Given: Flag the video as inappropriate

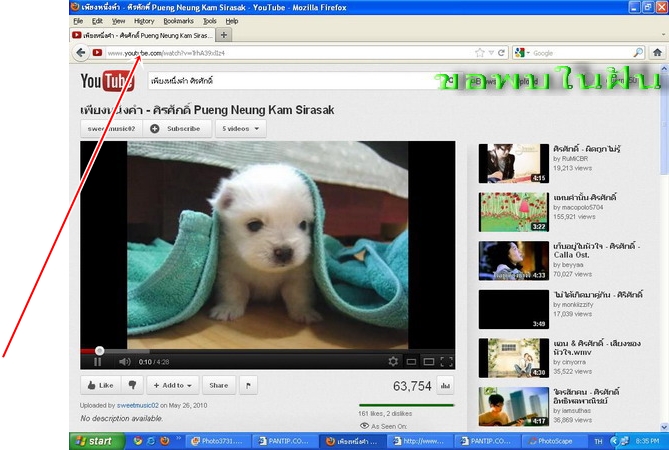Looking at the screenshot, I should (248, 385).
